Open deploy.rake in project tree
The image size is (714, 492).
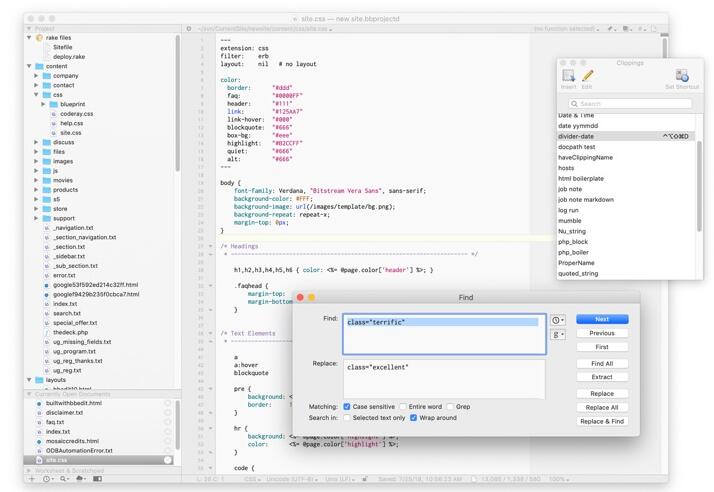(69, 57)
